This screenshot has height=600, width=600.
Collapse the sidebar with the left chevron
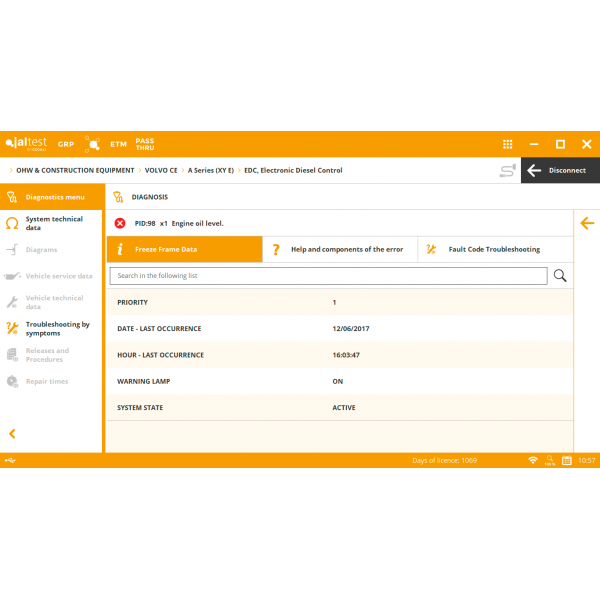[12, 433]
